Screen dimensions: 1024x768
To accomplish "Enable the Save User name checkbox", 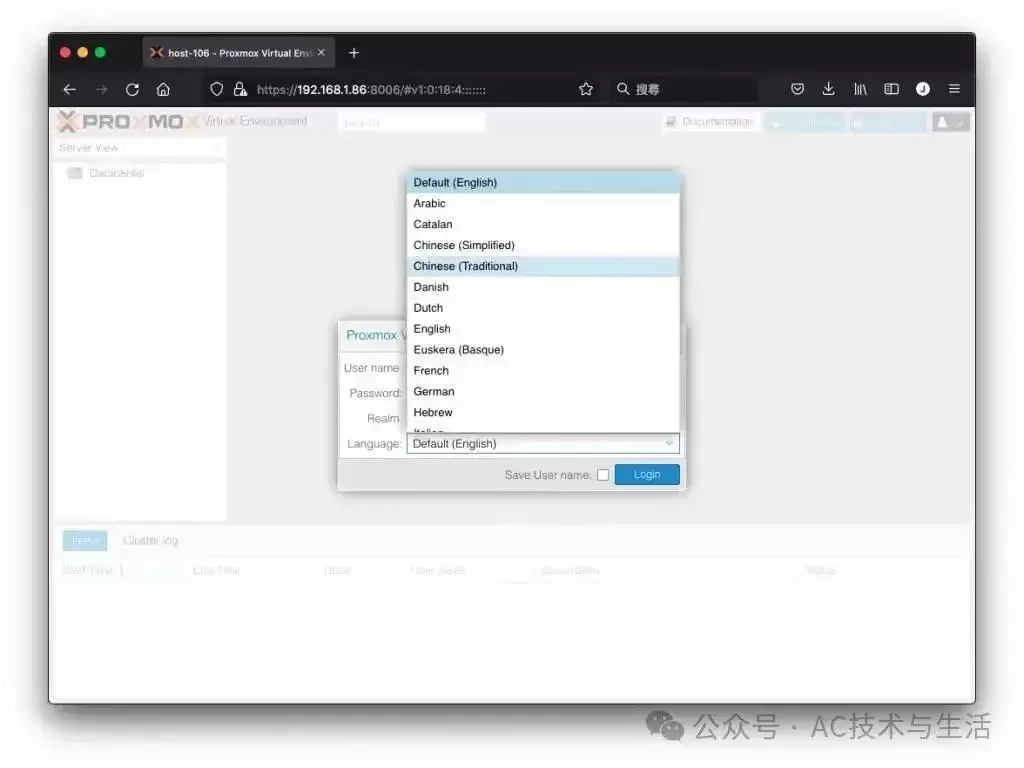I will pyautogui.click(x=603, y=475).
